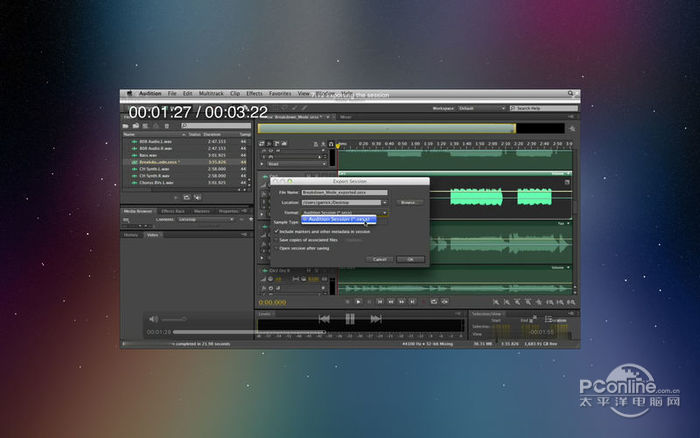Viewport: 700px width, 438px height.
Task: Click the red Record button in the transport bar
Action: tap(424, 302)
